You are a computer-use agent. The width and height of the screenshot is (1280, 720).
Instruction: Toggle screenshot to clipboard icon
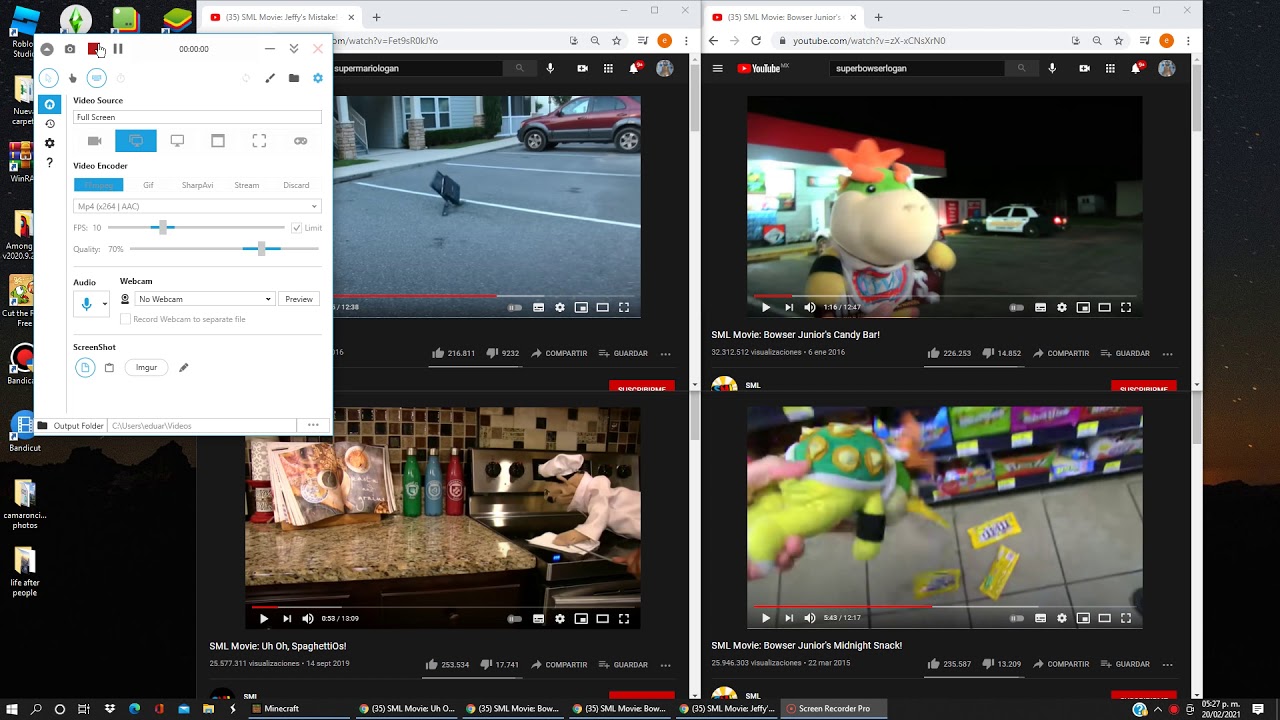[109, 368]
